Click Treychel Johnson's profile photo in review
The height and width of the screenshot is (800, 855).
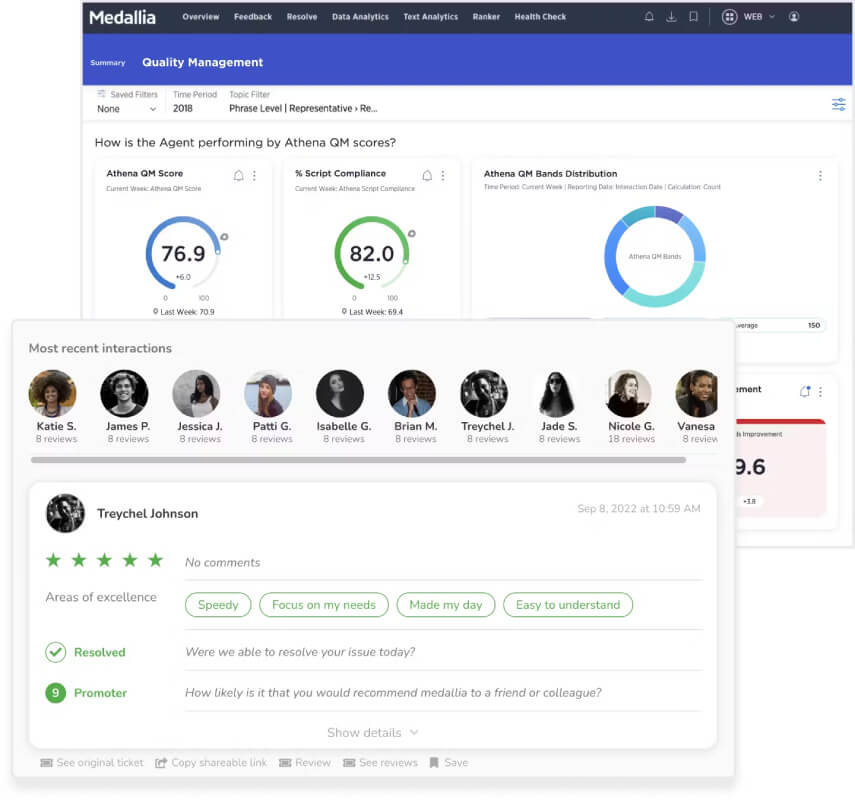[x=65, y=513]
